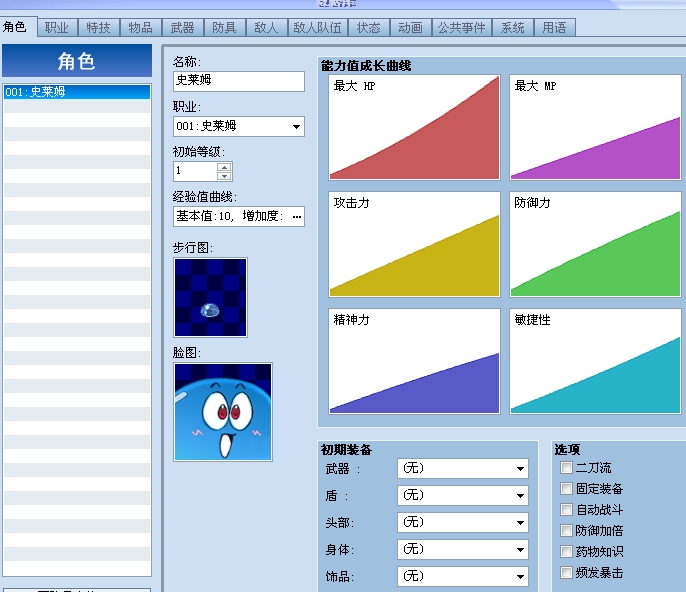
Task: Open the 用语 tab
Action: point(554,28)
